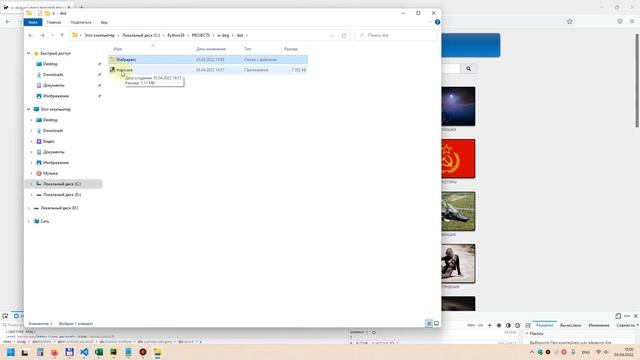
Task: Click the browser search magnifier button
Action: click(469, 69)
